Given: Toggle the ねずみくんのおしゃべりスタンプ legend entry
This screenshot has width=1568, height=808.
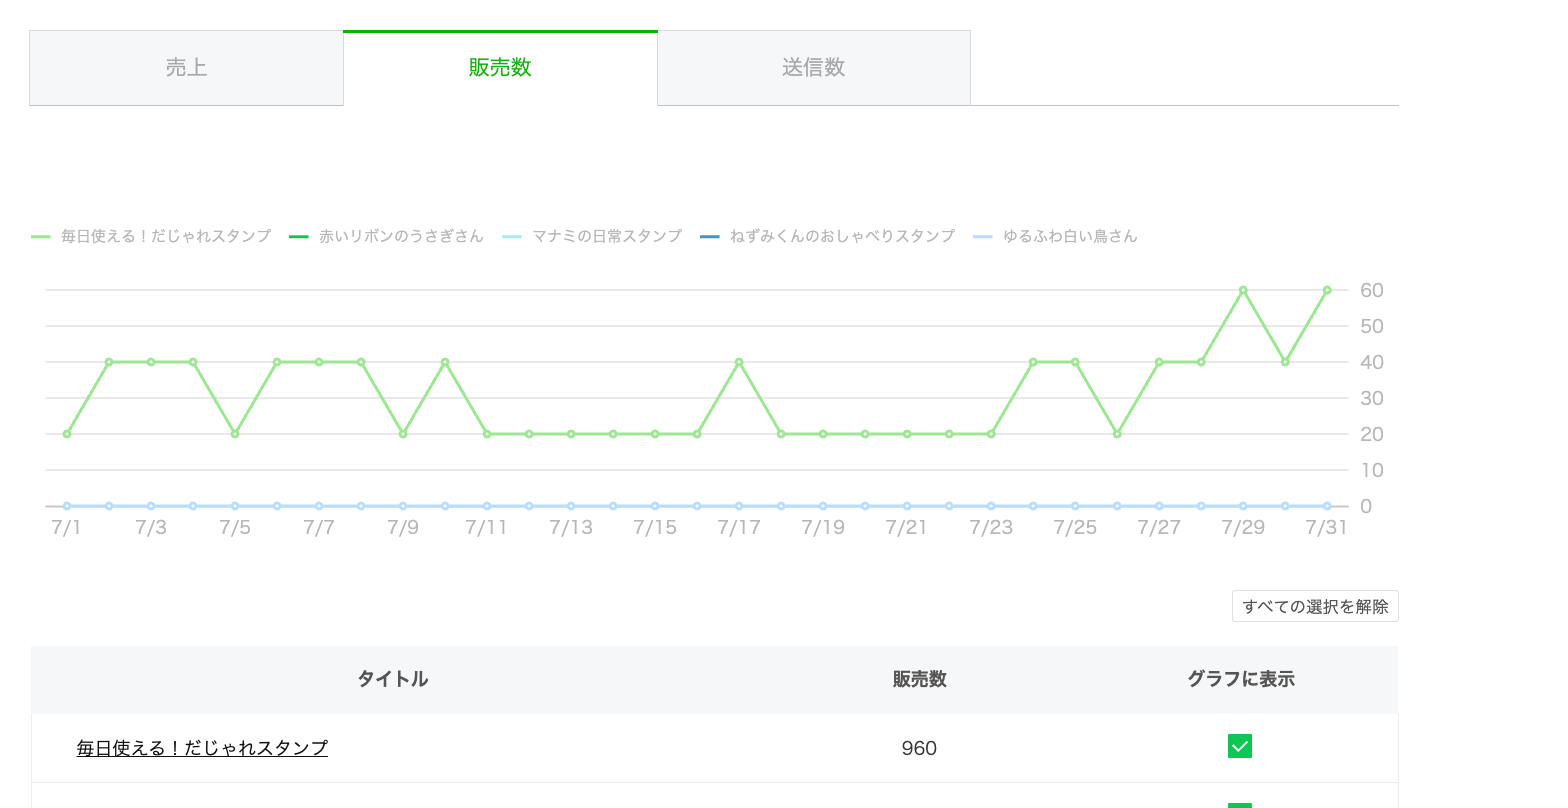Looking at the screenshot, I should 827,237.
